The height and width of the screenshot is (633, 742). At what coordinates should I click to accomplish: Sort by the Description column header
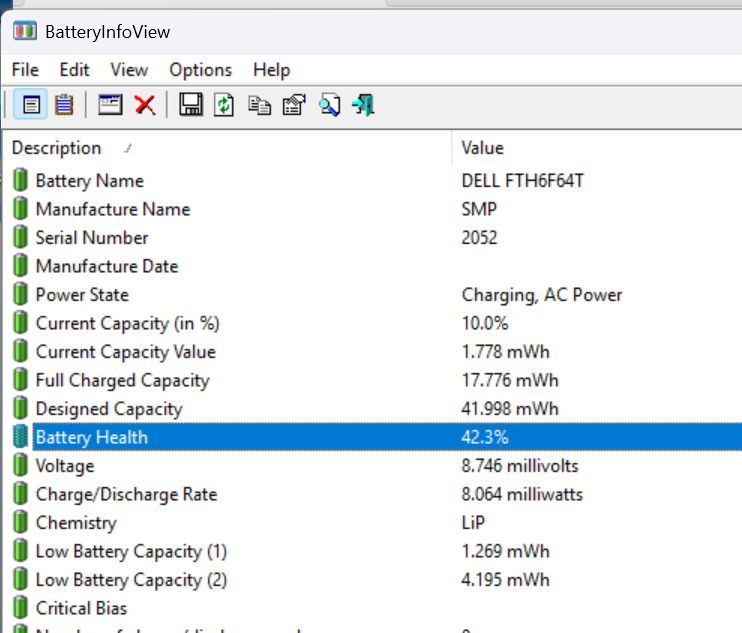[57, 148]
